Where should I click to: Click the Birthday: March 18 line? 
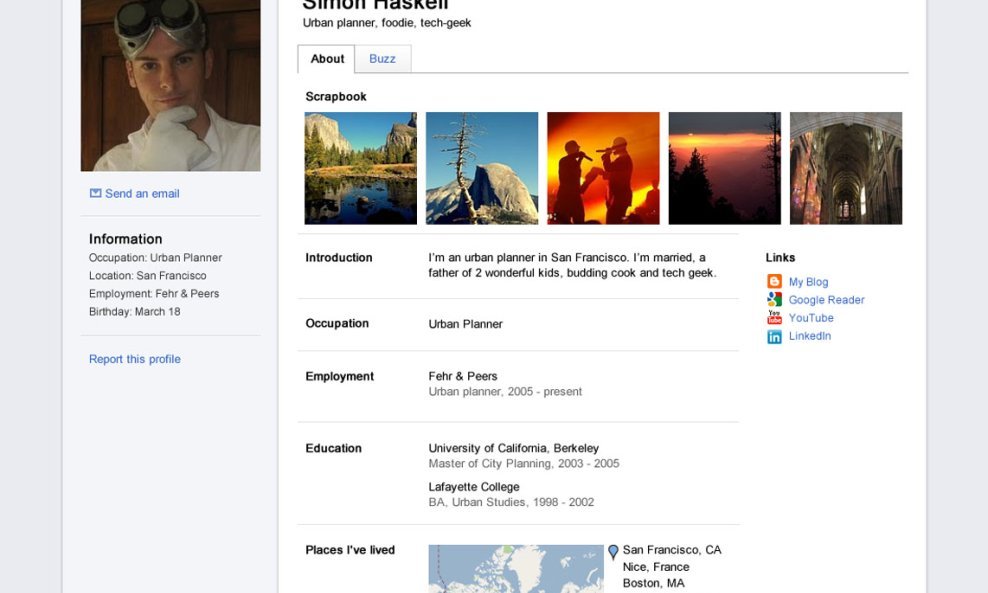[x=134, y=311]
